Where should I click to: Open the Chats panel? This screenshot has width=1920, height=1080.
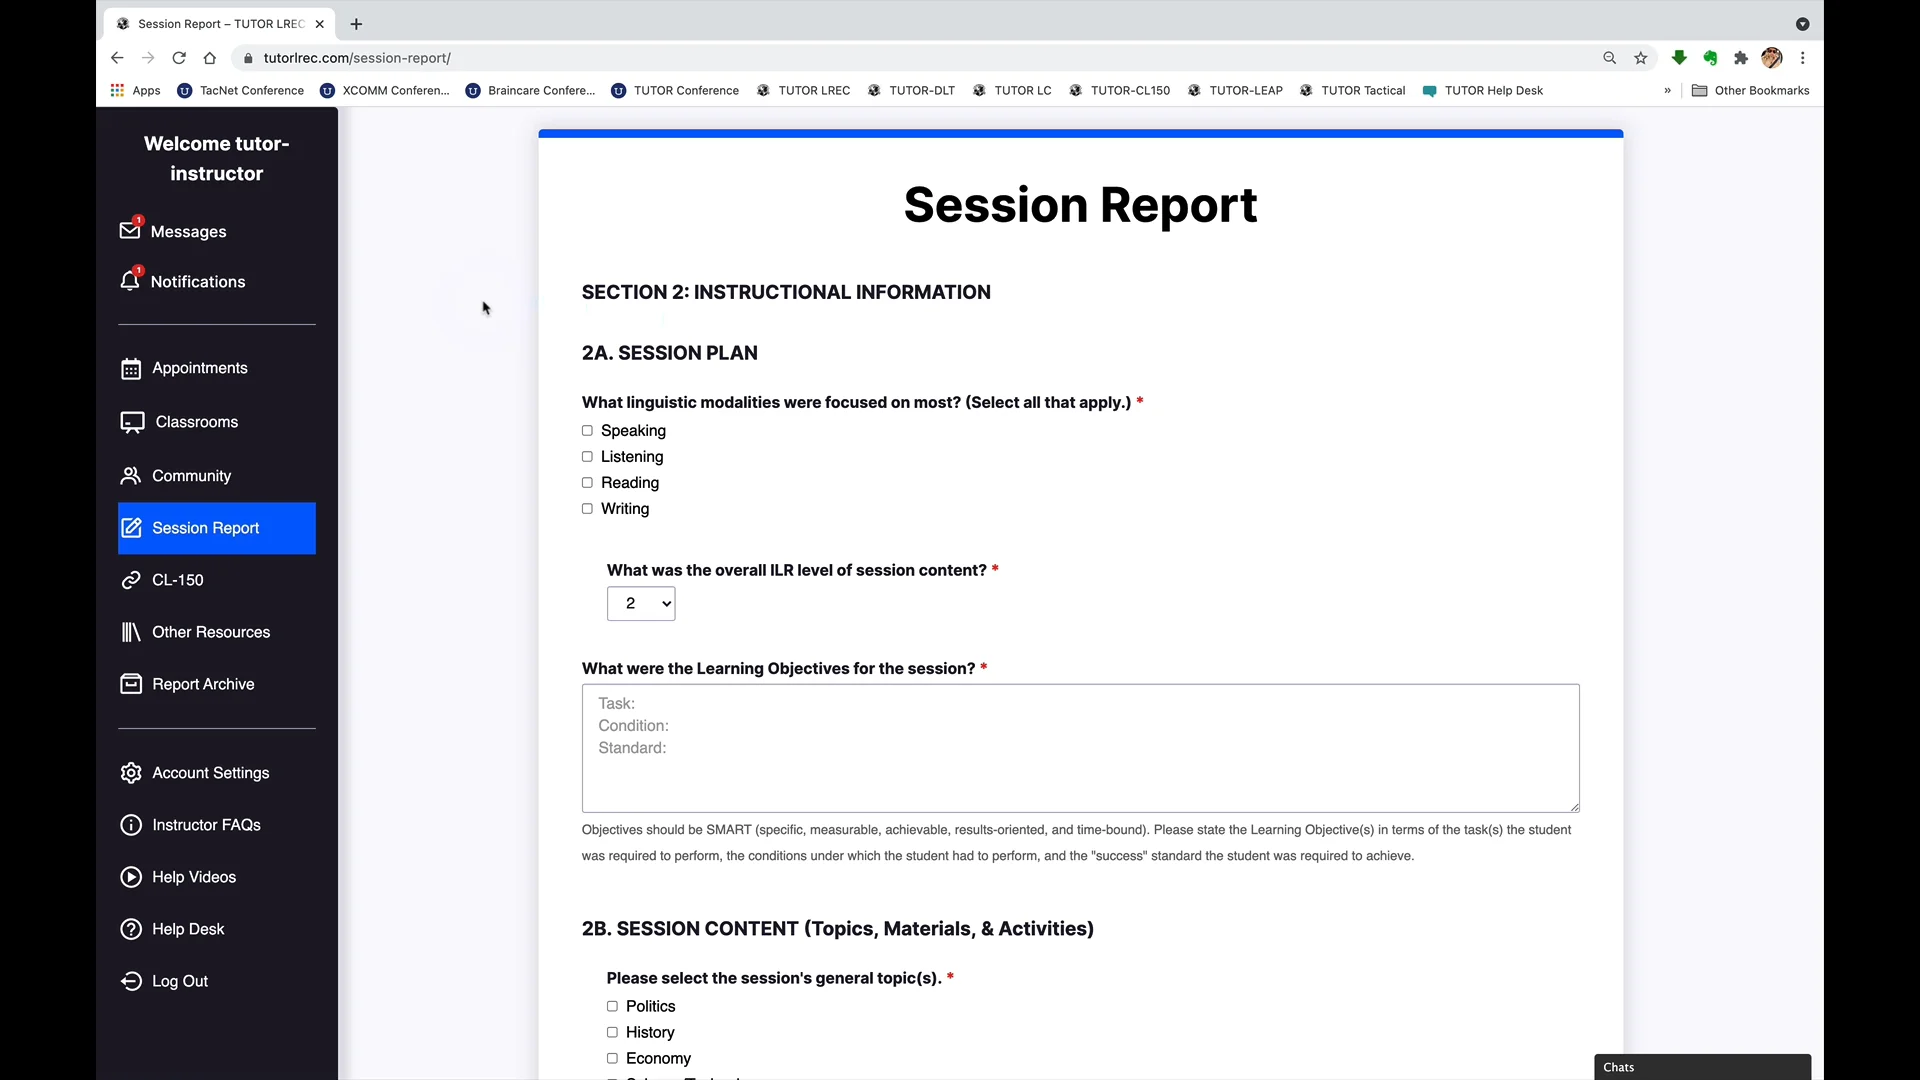(x=1702, y=1067)
